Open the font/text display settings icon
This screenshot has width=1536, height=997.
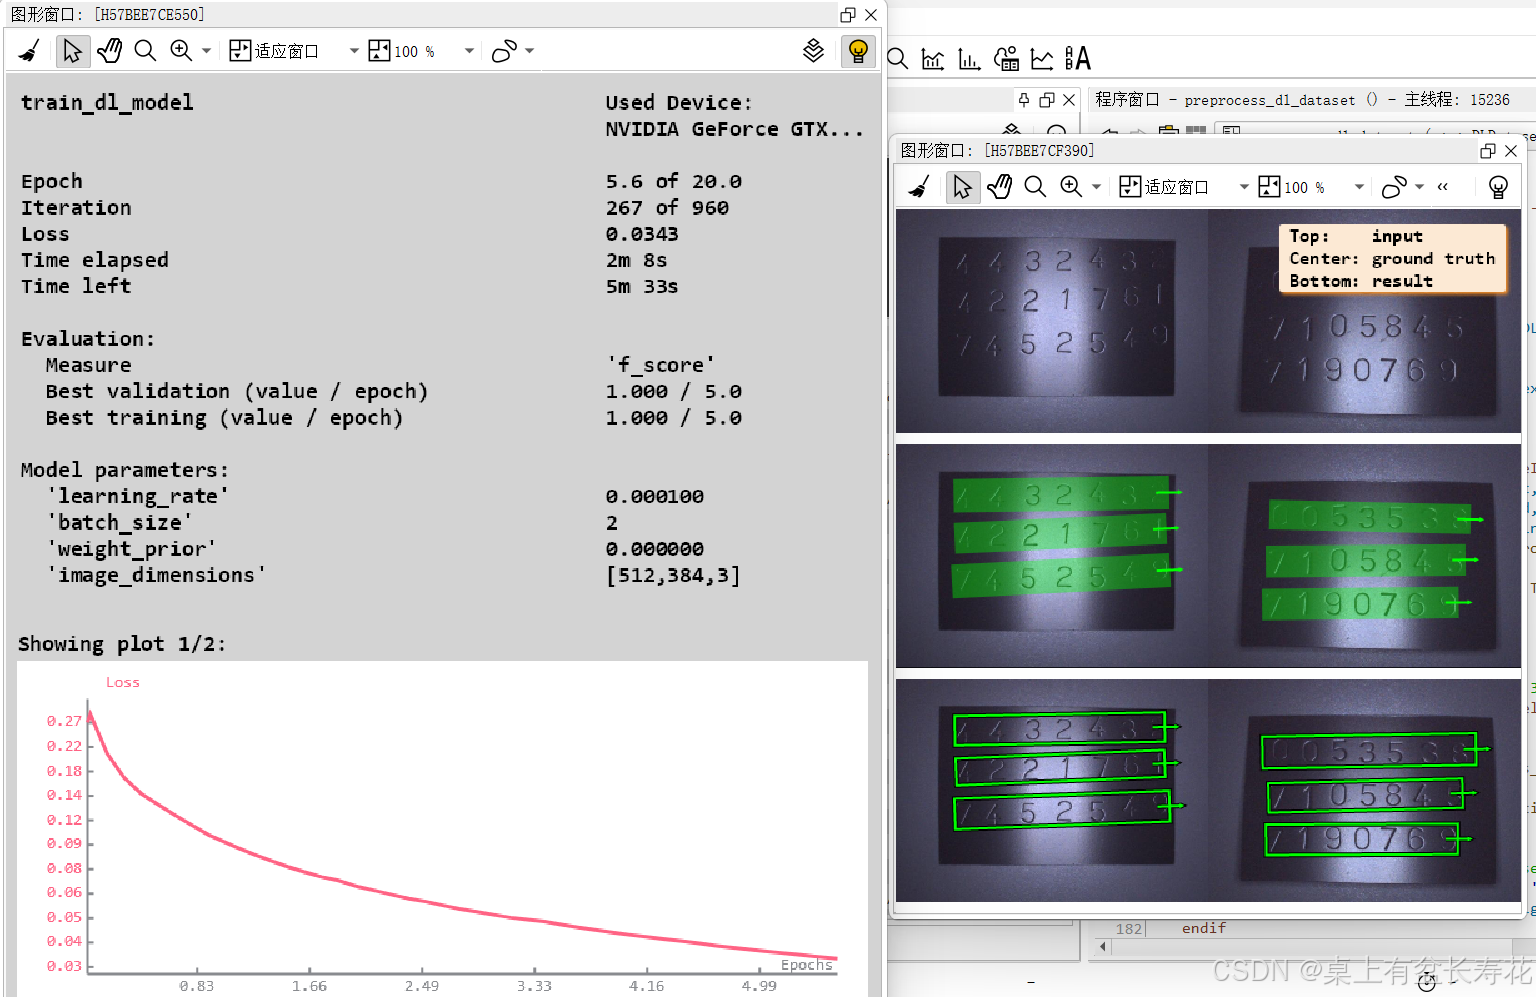pyautogui.click(x=1079, y=58)
